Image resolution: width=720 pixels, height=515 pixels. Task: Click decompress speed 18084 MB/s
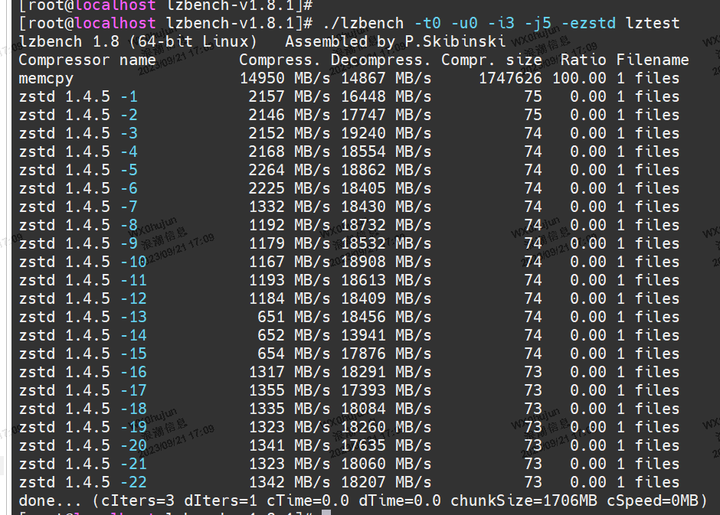(386, 409)
